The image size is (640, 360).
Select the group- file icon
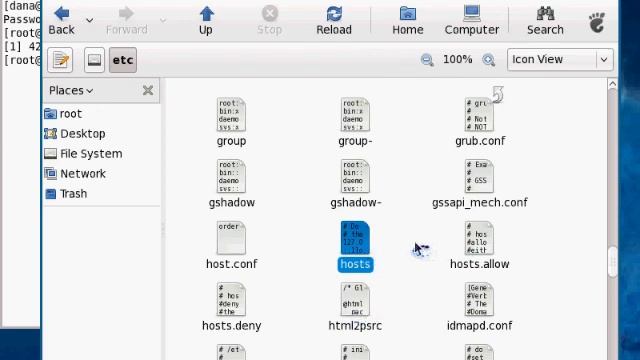(x=355, y=114)
